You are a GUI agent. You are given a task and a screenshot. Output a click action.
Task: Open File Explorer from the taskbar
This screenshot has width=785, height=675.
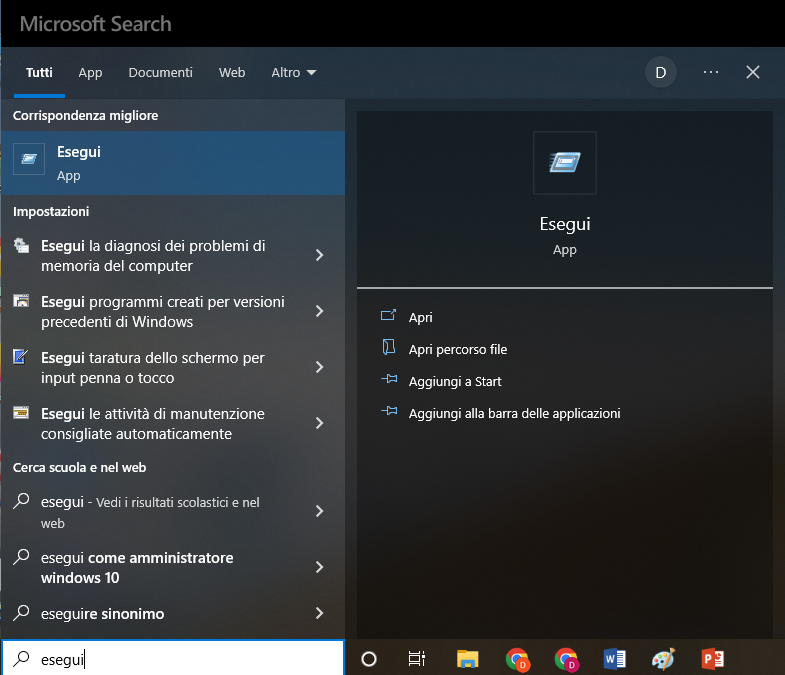468,659
